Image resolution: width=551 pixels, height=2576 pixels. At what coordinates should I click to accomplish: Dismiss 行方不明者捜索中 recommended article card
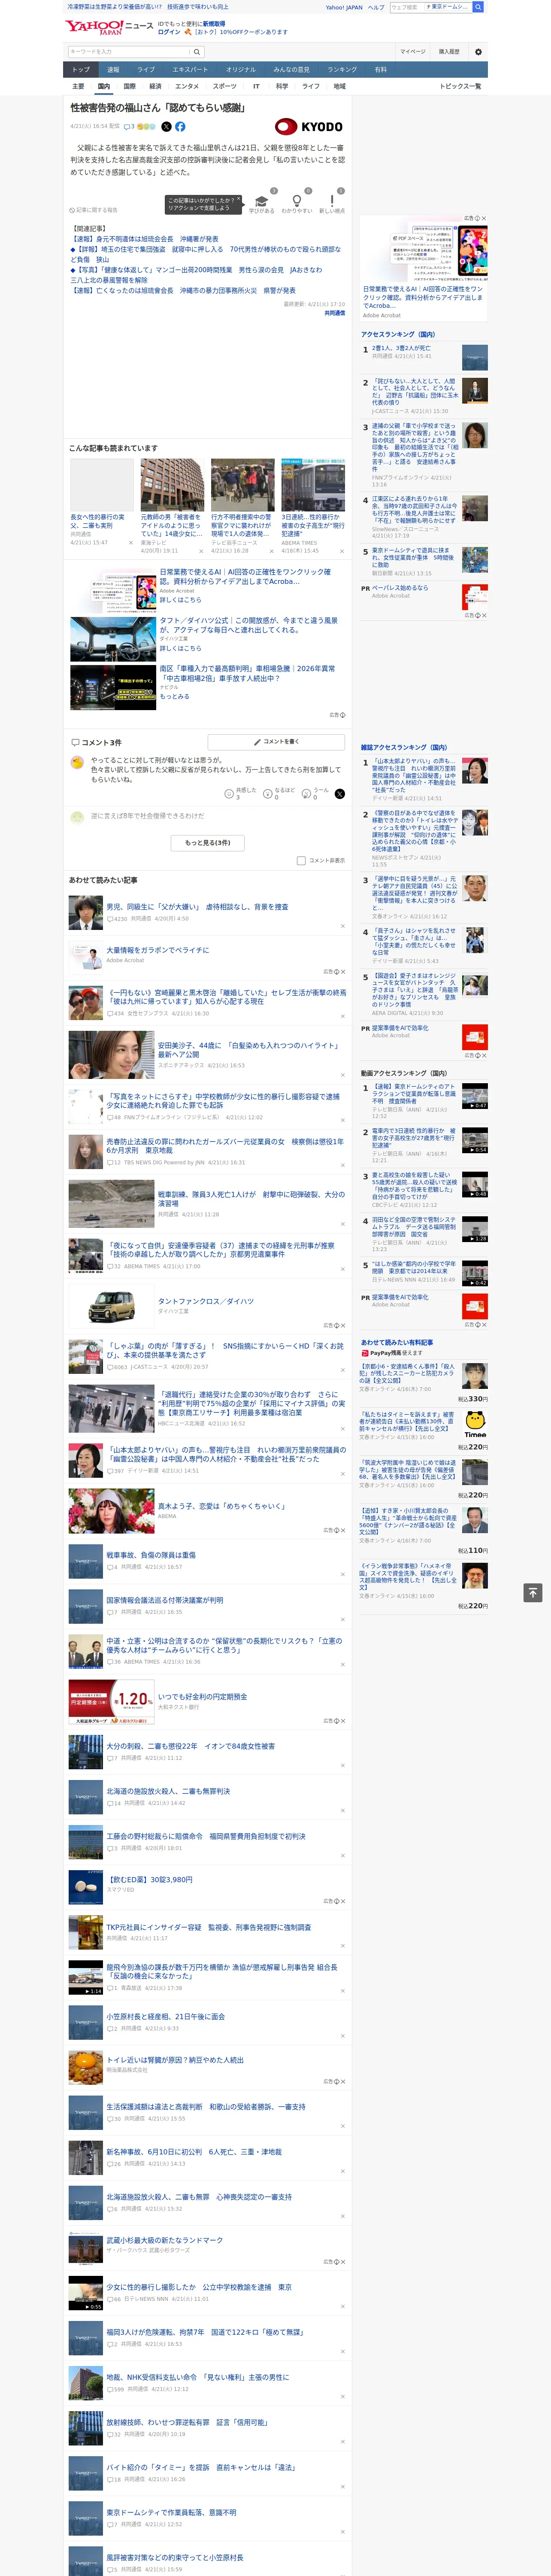pos(271,550)
